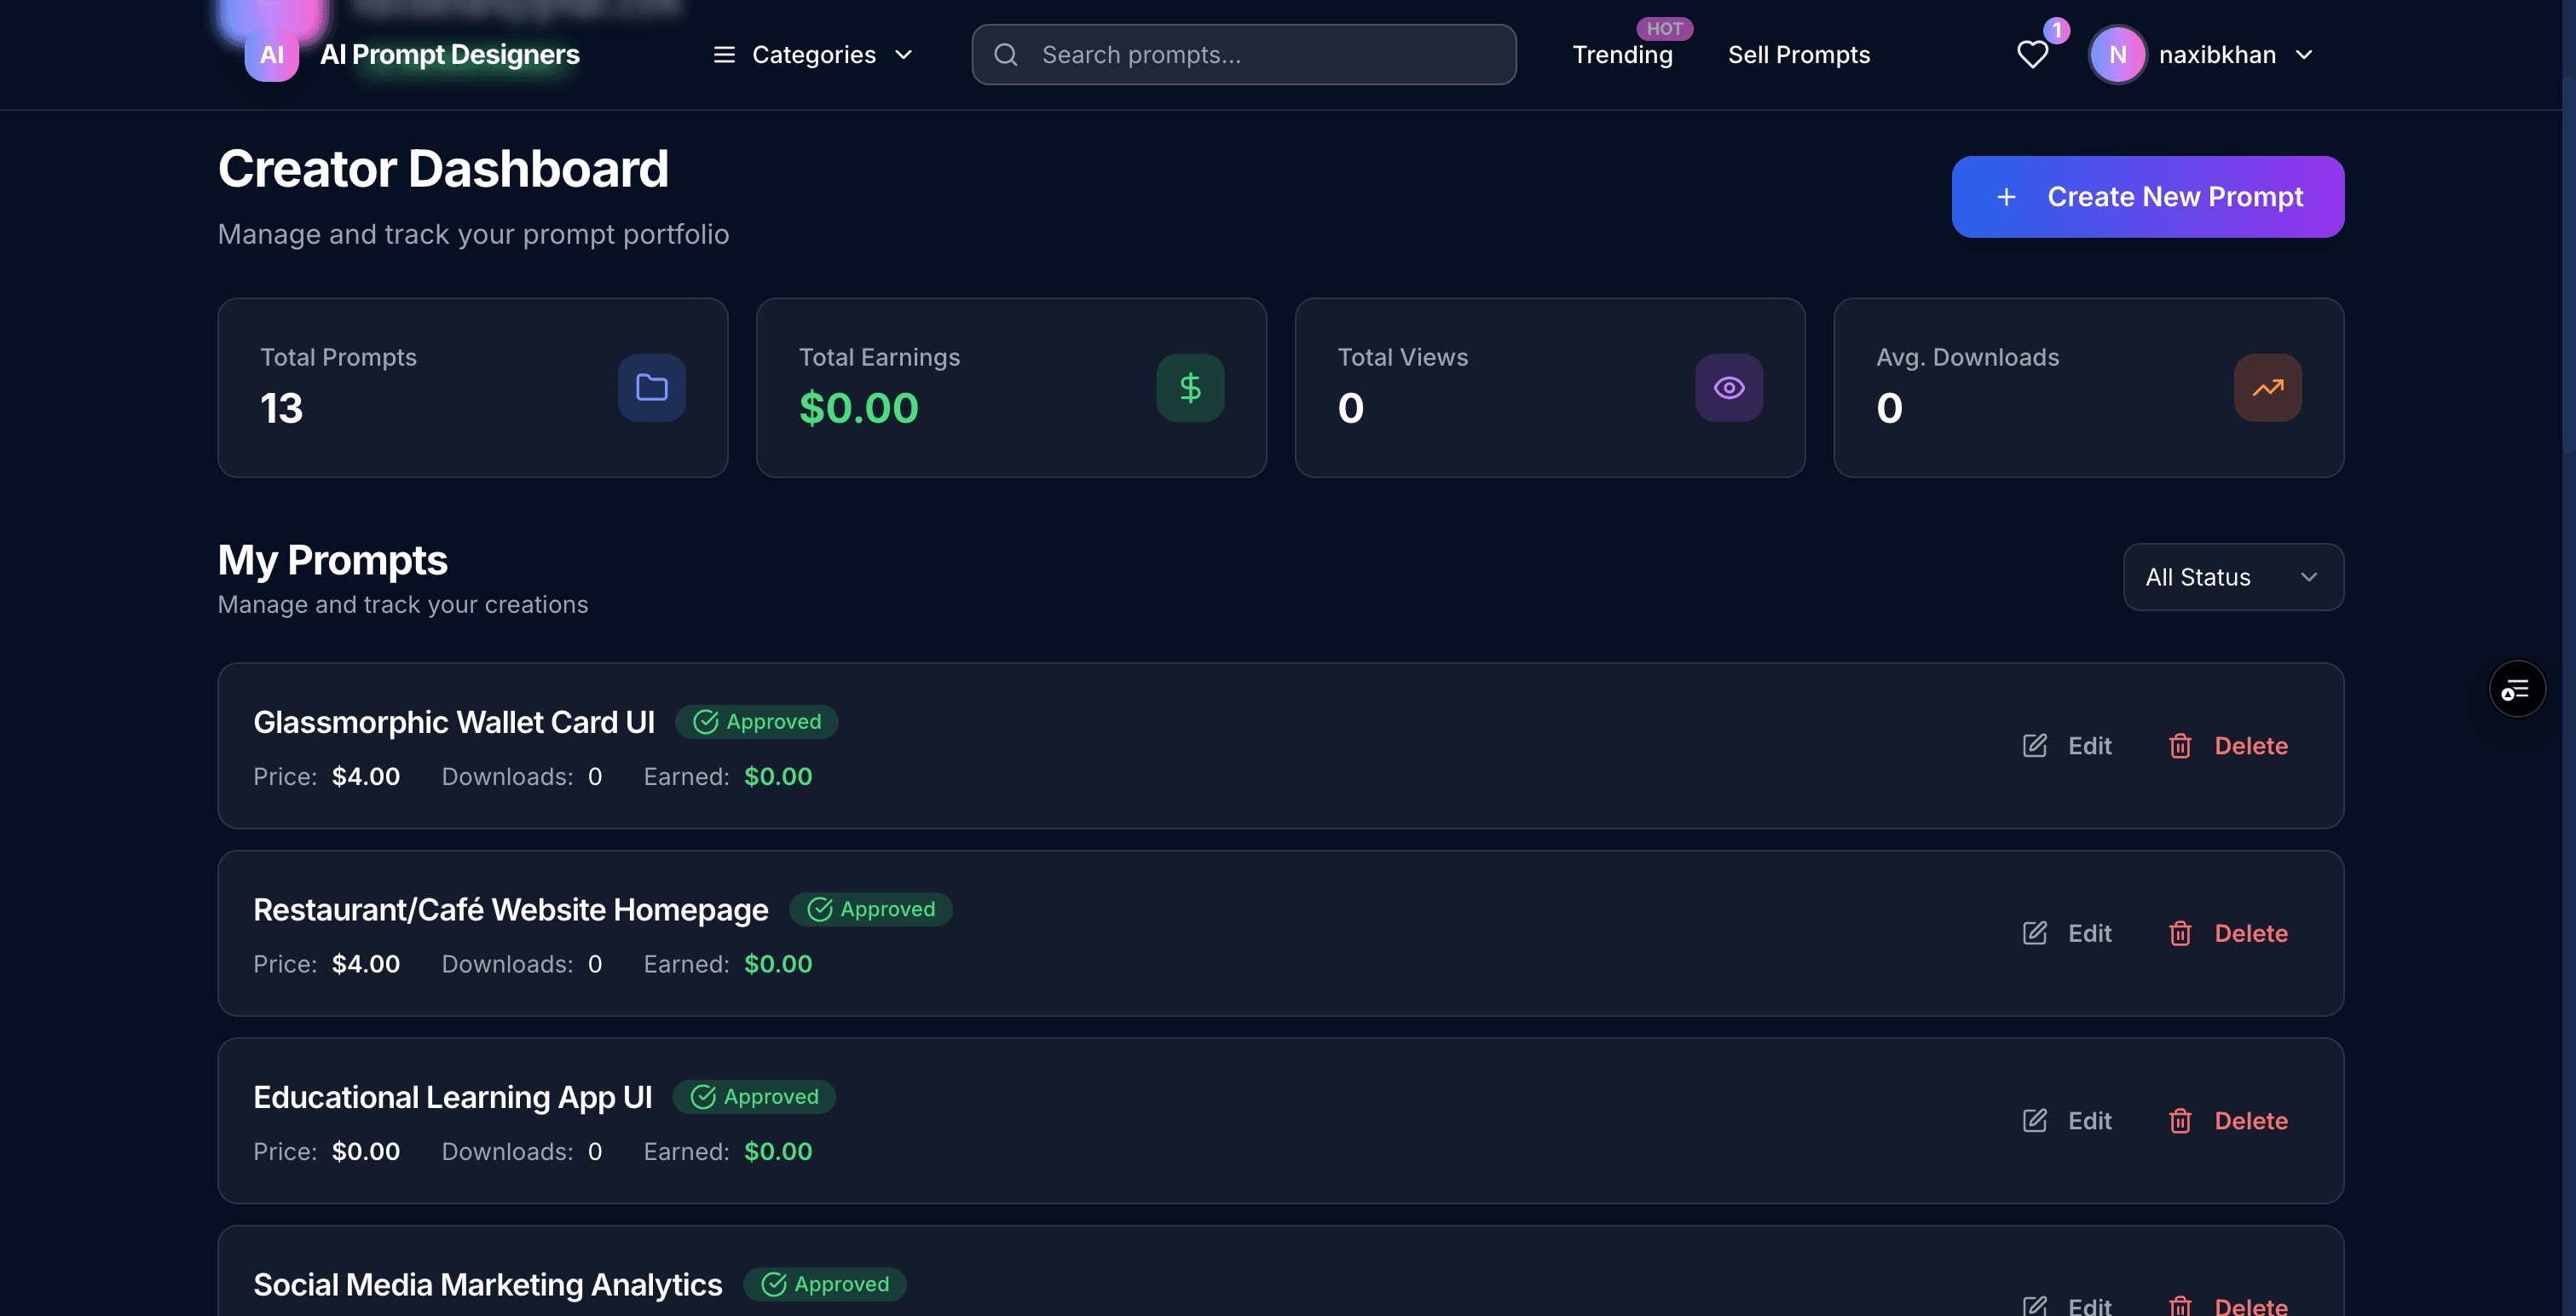Click the Total Earnings dollar icon

[x=1190, y=387]
